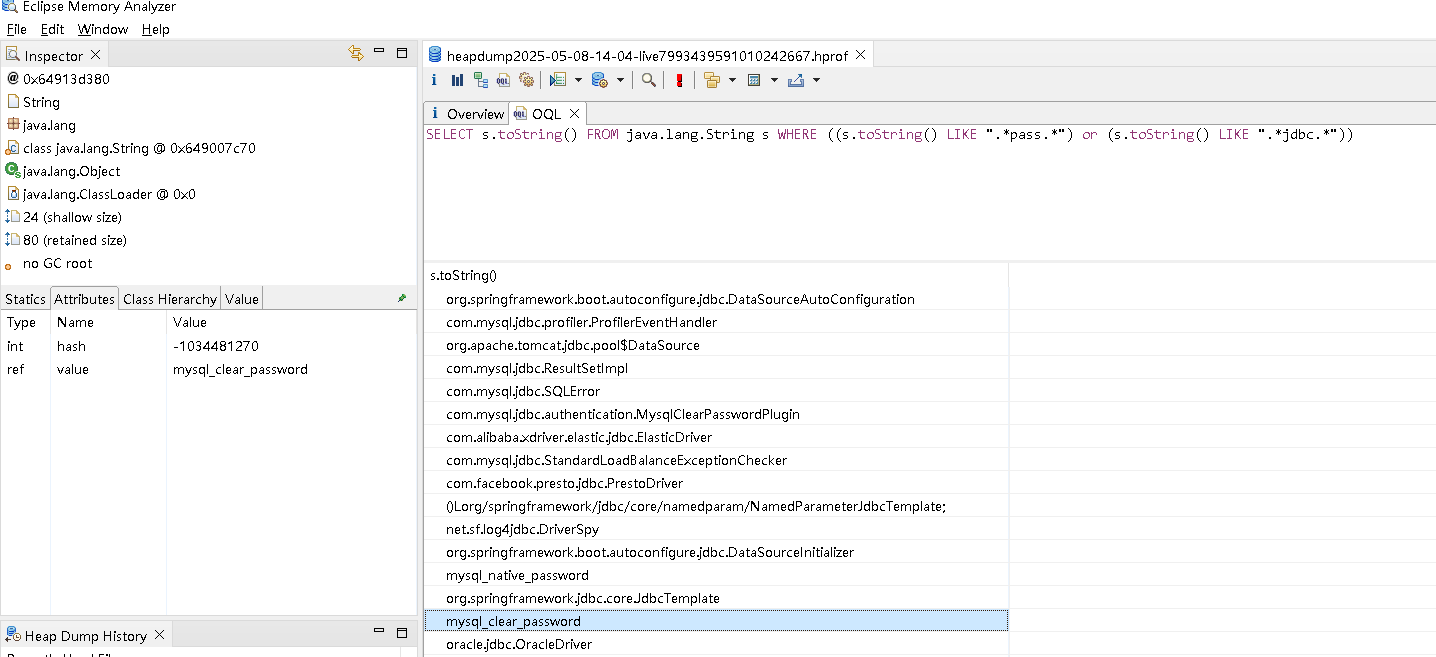Open the Edit menu

pyautogui.click(x=52, y=29)
